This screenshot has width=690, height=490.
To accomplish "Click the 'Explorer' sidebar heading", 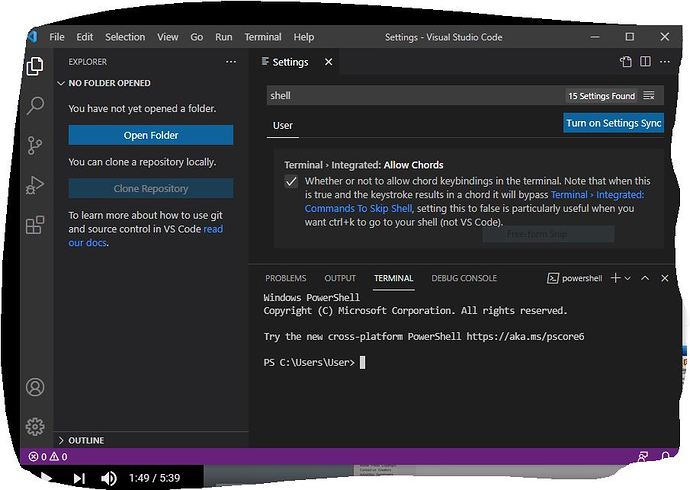I will click(88, 62).
